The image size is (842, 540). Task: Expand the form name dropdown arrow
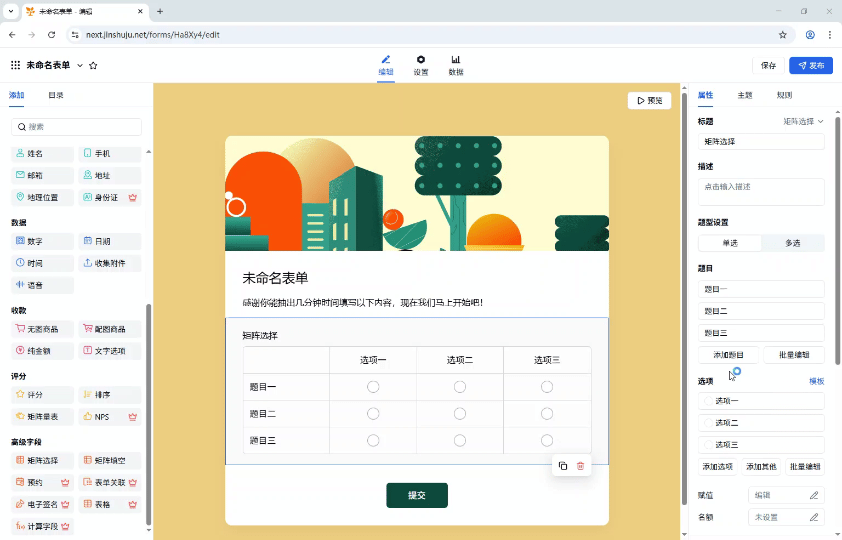[x=80, y=65]
